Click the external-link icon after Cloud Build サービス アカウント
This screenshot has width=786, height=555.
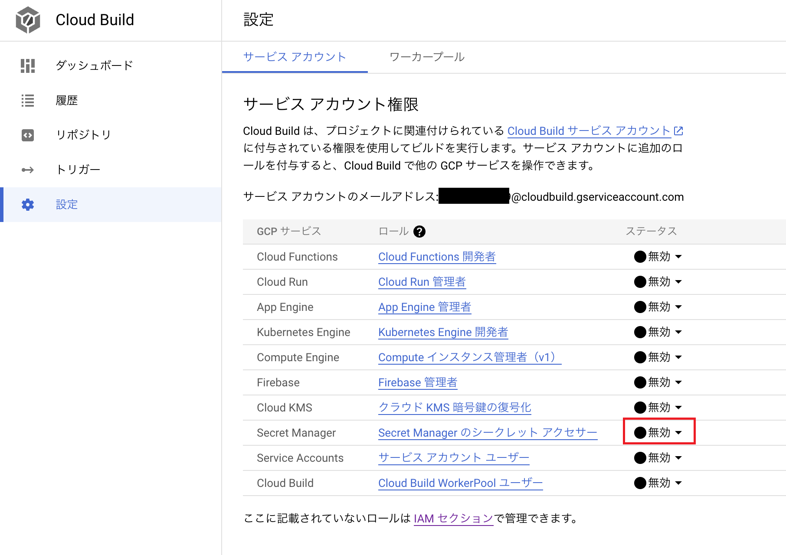click(678, 131)
